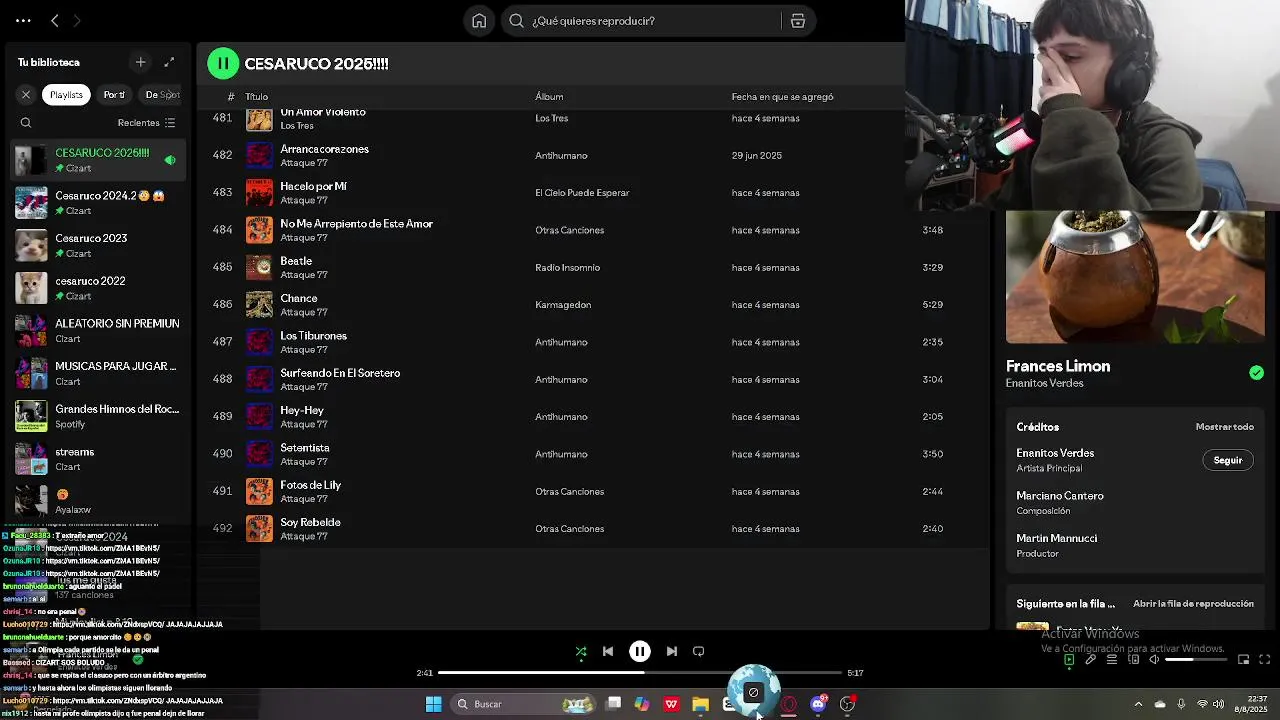
Task: Mute with the player speaker icon
Action: [x=1154, y=660]
